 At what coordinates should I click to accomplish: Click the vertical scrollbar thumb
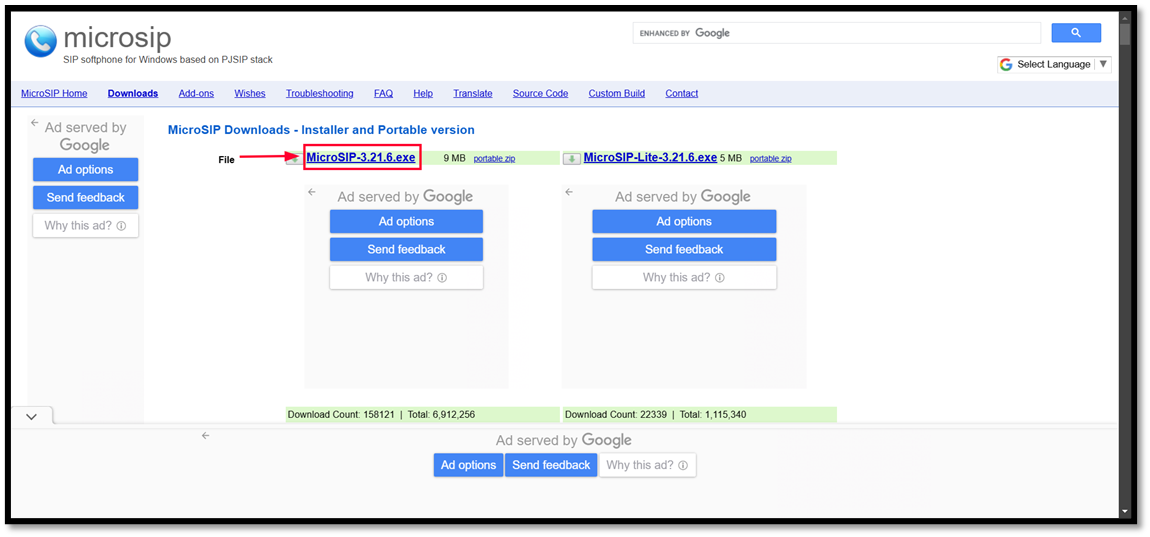coord(1124,33)
